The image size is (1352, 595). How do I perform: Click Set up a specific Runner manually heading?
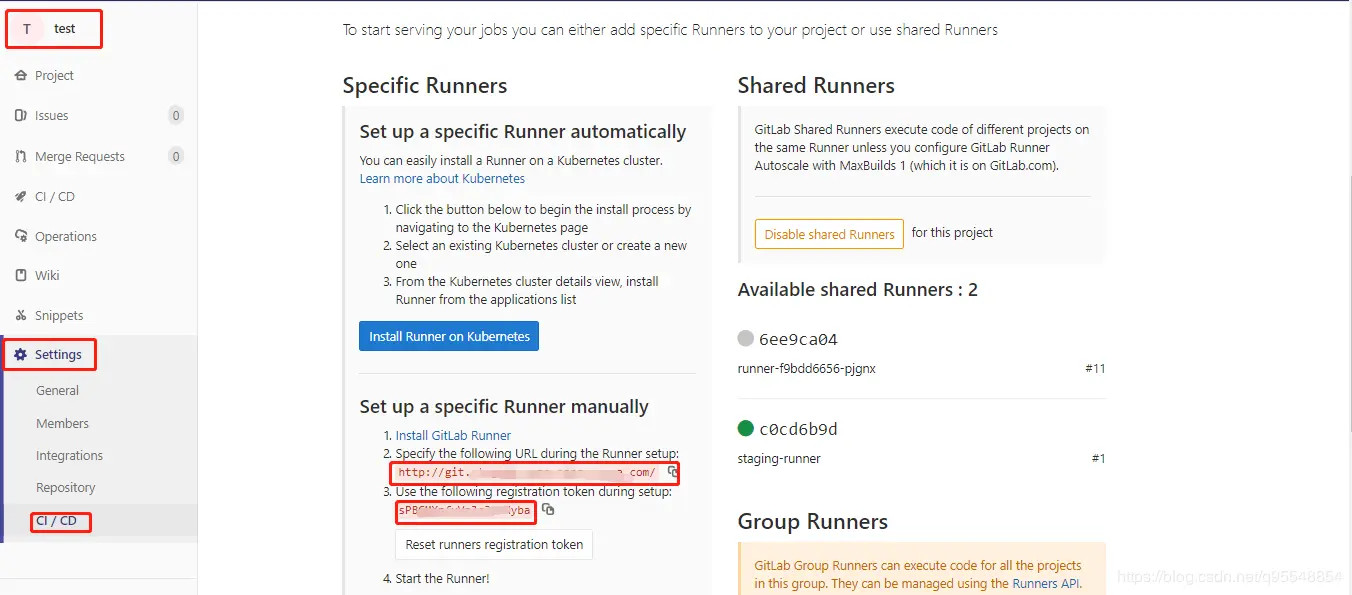[x=504, y=407]
